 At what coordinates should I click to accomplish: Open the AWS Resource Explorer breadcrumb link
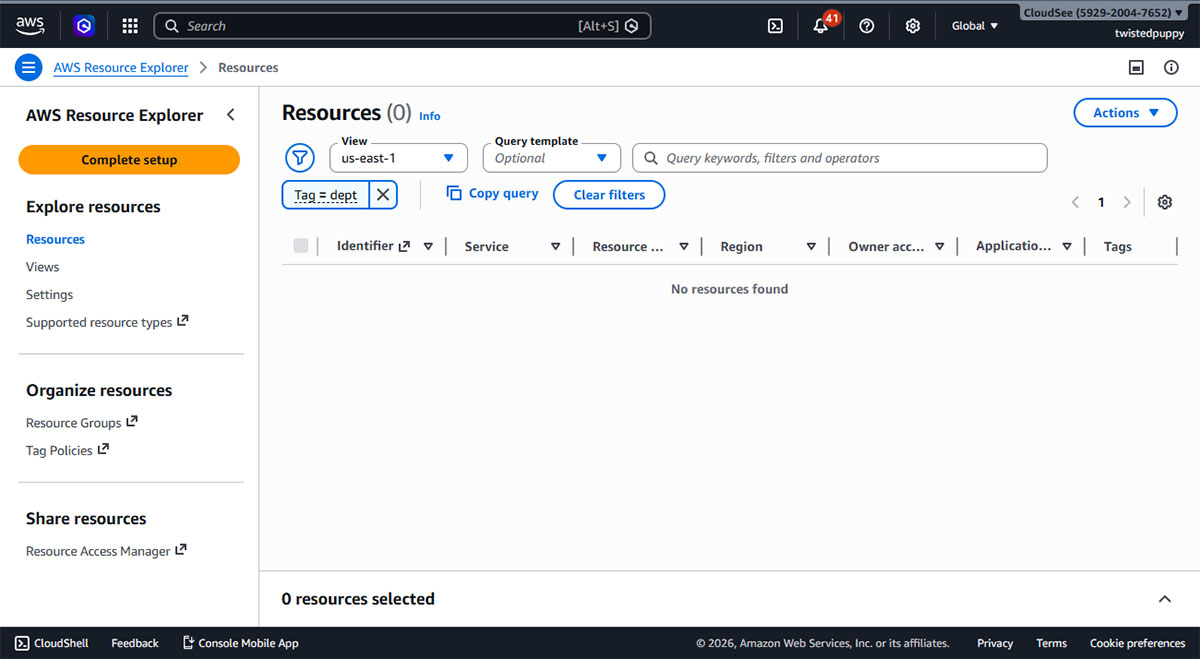121,68
